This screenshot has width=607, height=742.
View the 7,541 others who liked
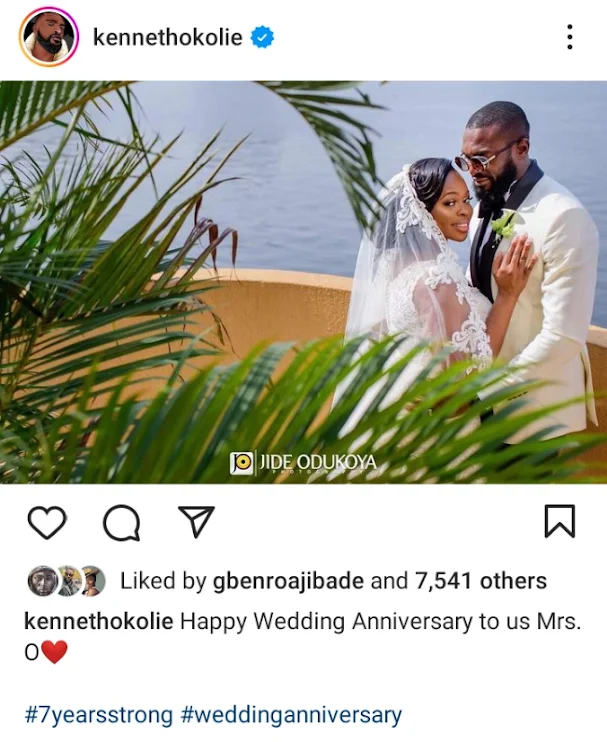coord(481,581)
